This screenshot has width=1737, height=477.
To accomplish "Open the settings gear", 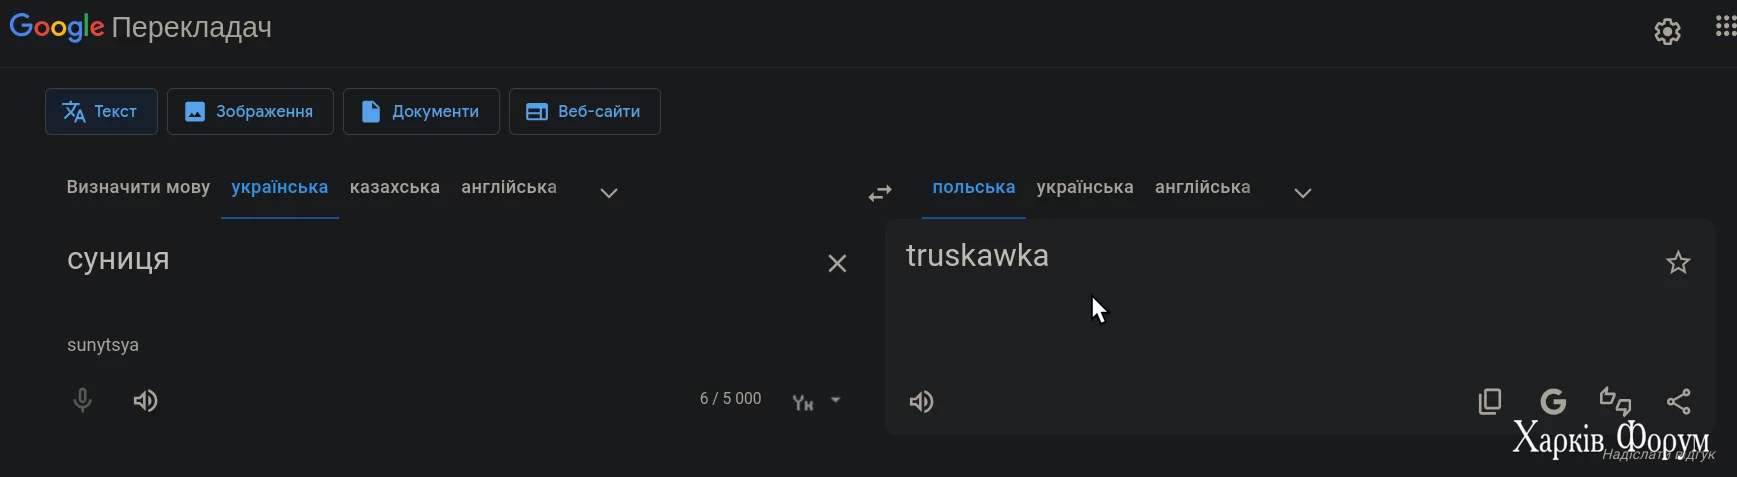I will click(1667, 32).
